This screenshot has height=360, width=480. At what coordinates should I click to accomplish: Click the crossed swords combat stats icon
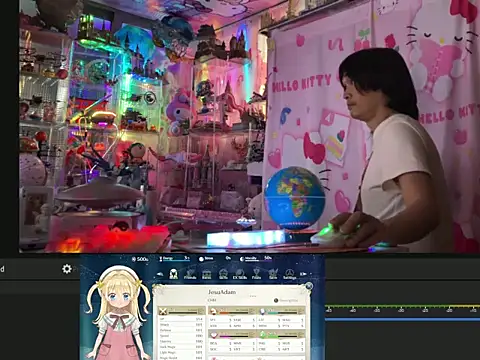tap(163, 311)
